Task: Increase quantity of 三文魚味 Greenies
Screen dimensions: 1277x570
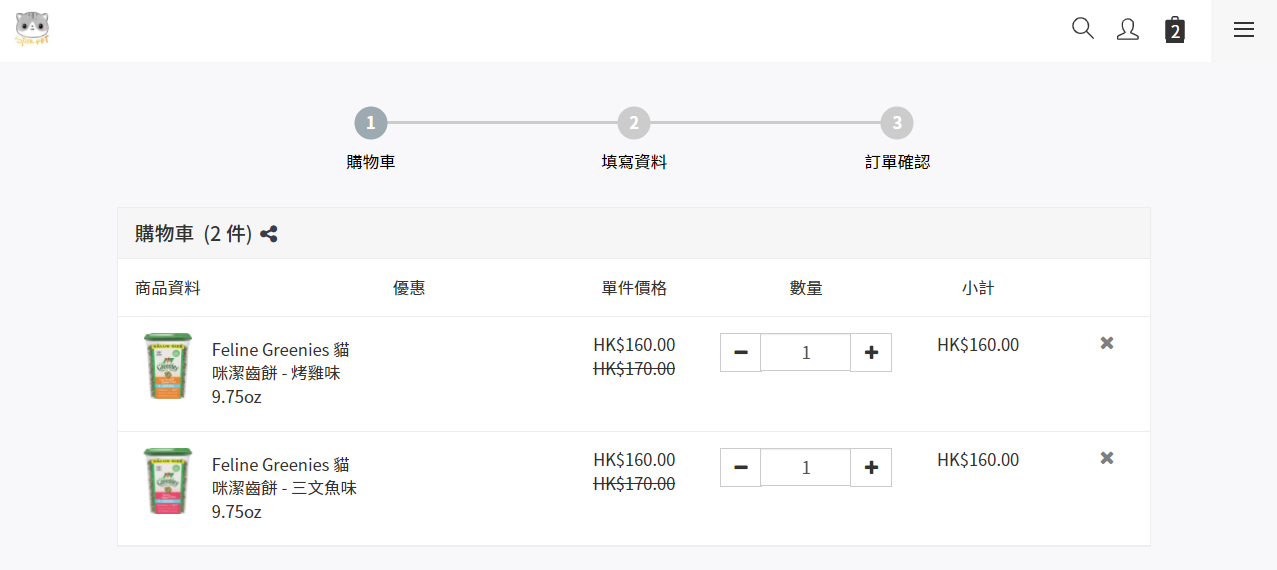Action: coord(871,467)
